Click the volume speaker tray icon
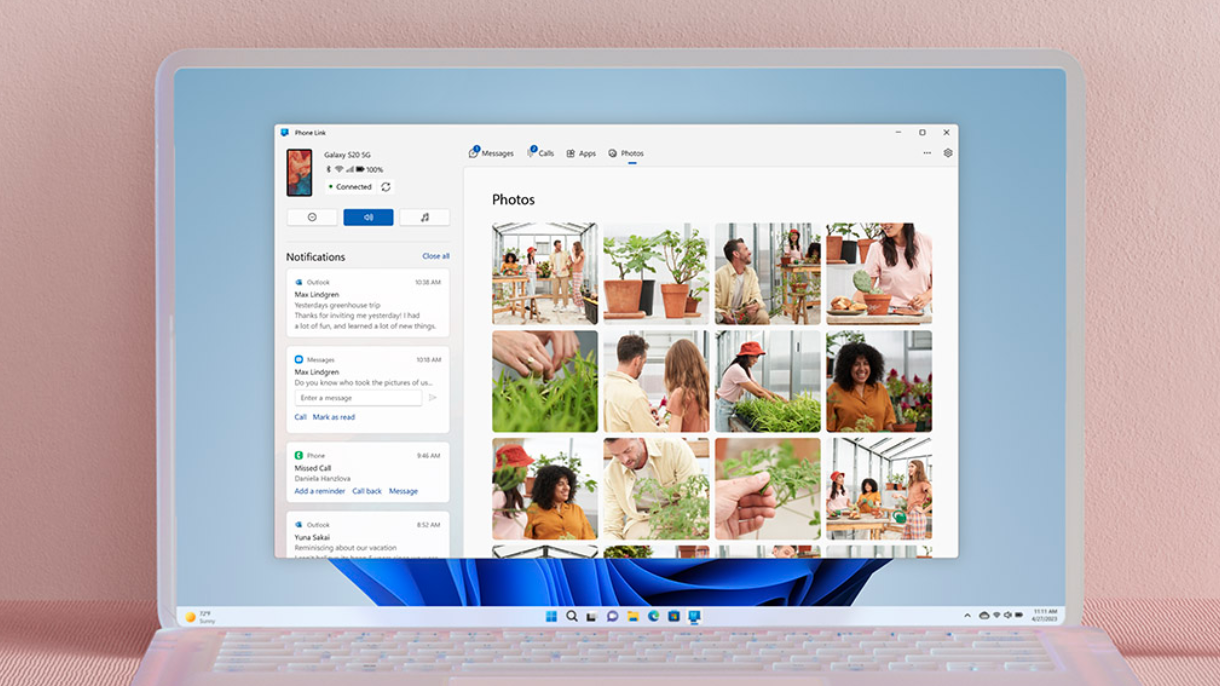Image resolution: width=1220 pixels, height=686 pixels. pyautogui.click(x=1007, y=616)
